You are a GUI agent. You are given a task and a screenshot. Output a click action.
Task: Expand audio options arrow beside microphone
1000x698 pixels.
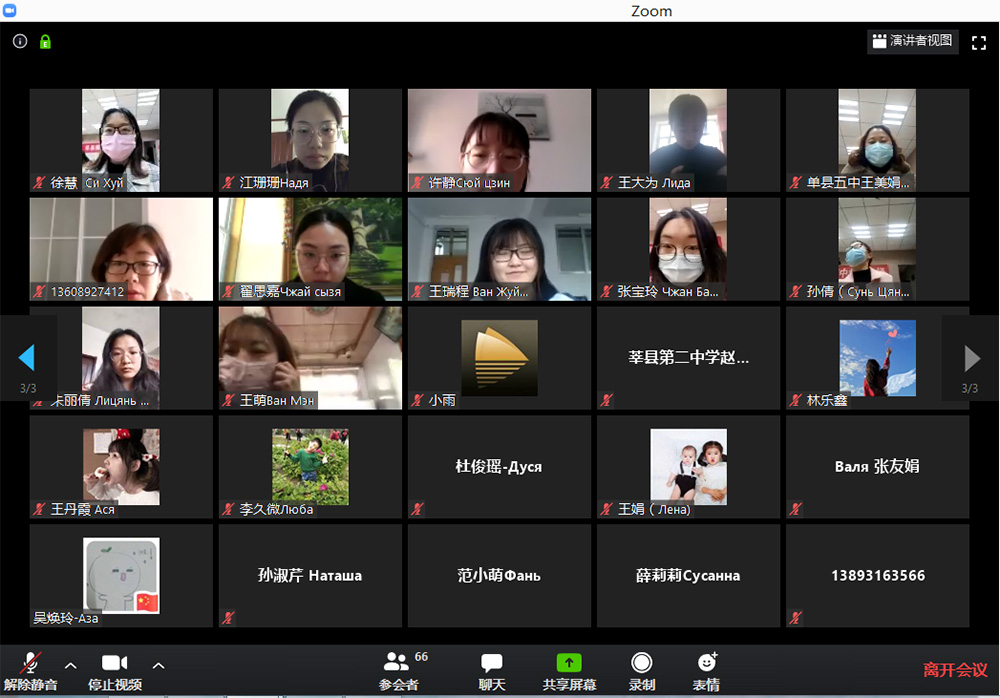click(70, 665)
